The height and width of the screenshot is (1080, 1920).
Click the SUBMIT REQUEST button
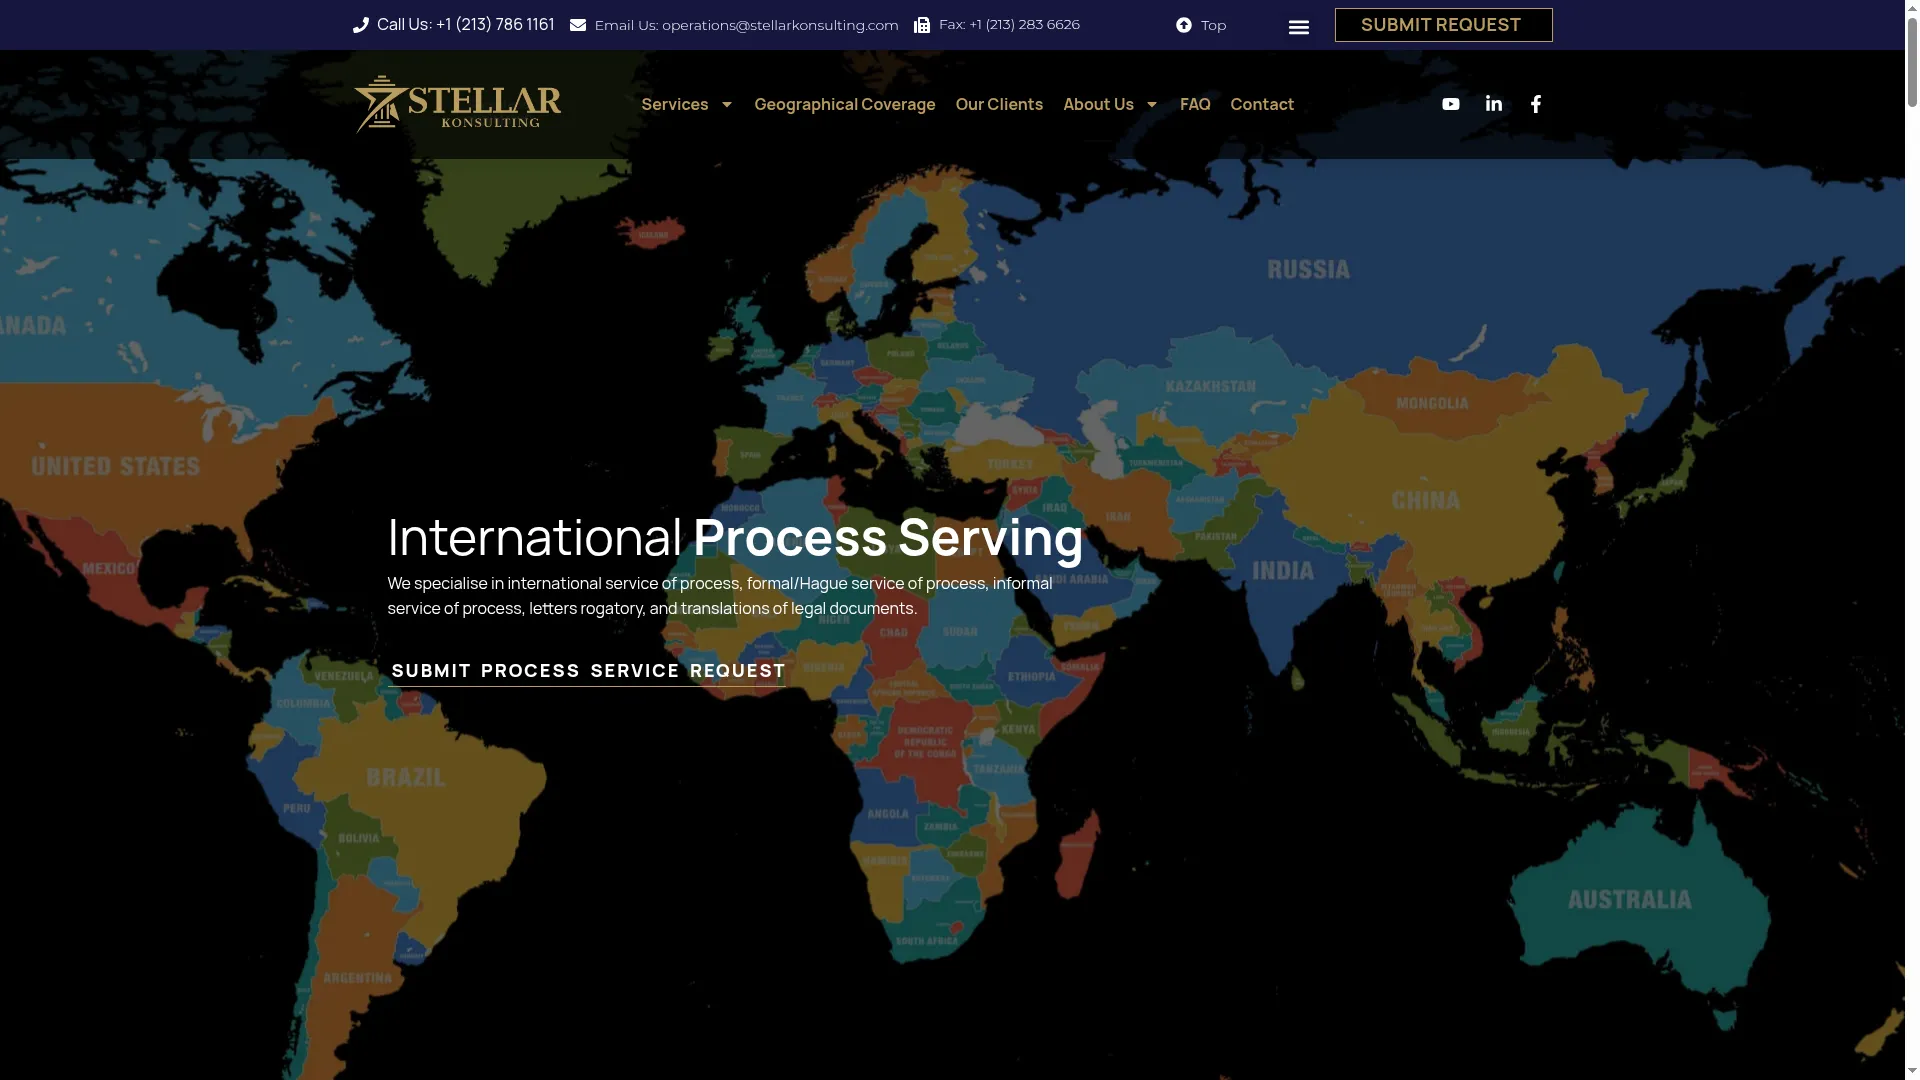point(1443,25)
